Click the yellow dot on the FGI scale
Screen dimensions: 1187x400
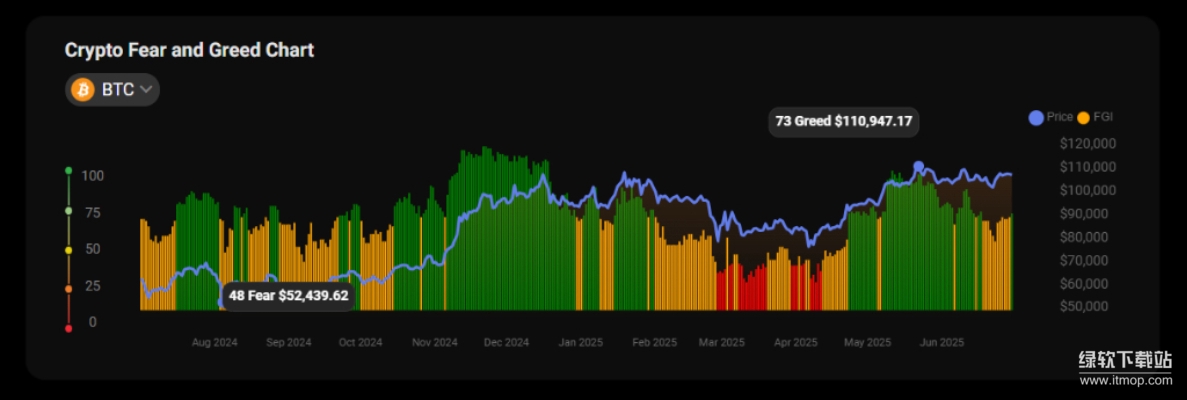click(68, 249)
